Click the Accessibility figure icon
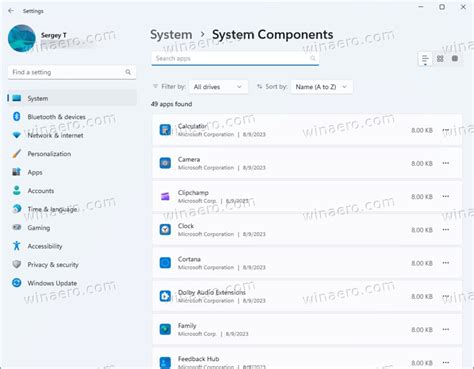 coord(17,246)
